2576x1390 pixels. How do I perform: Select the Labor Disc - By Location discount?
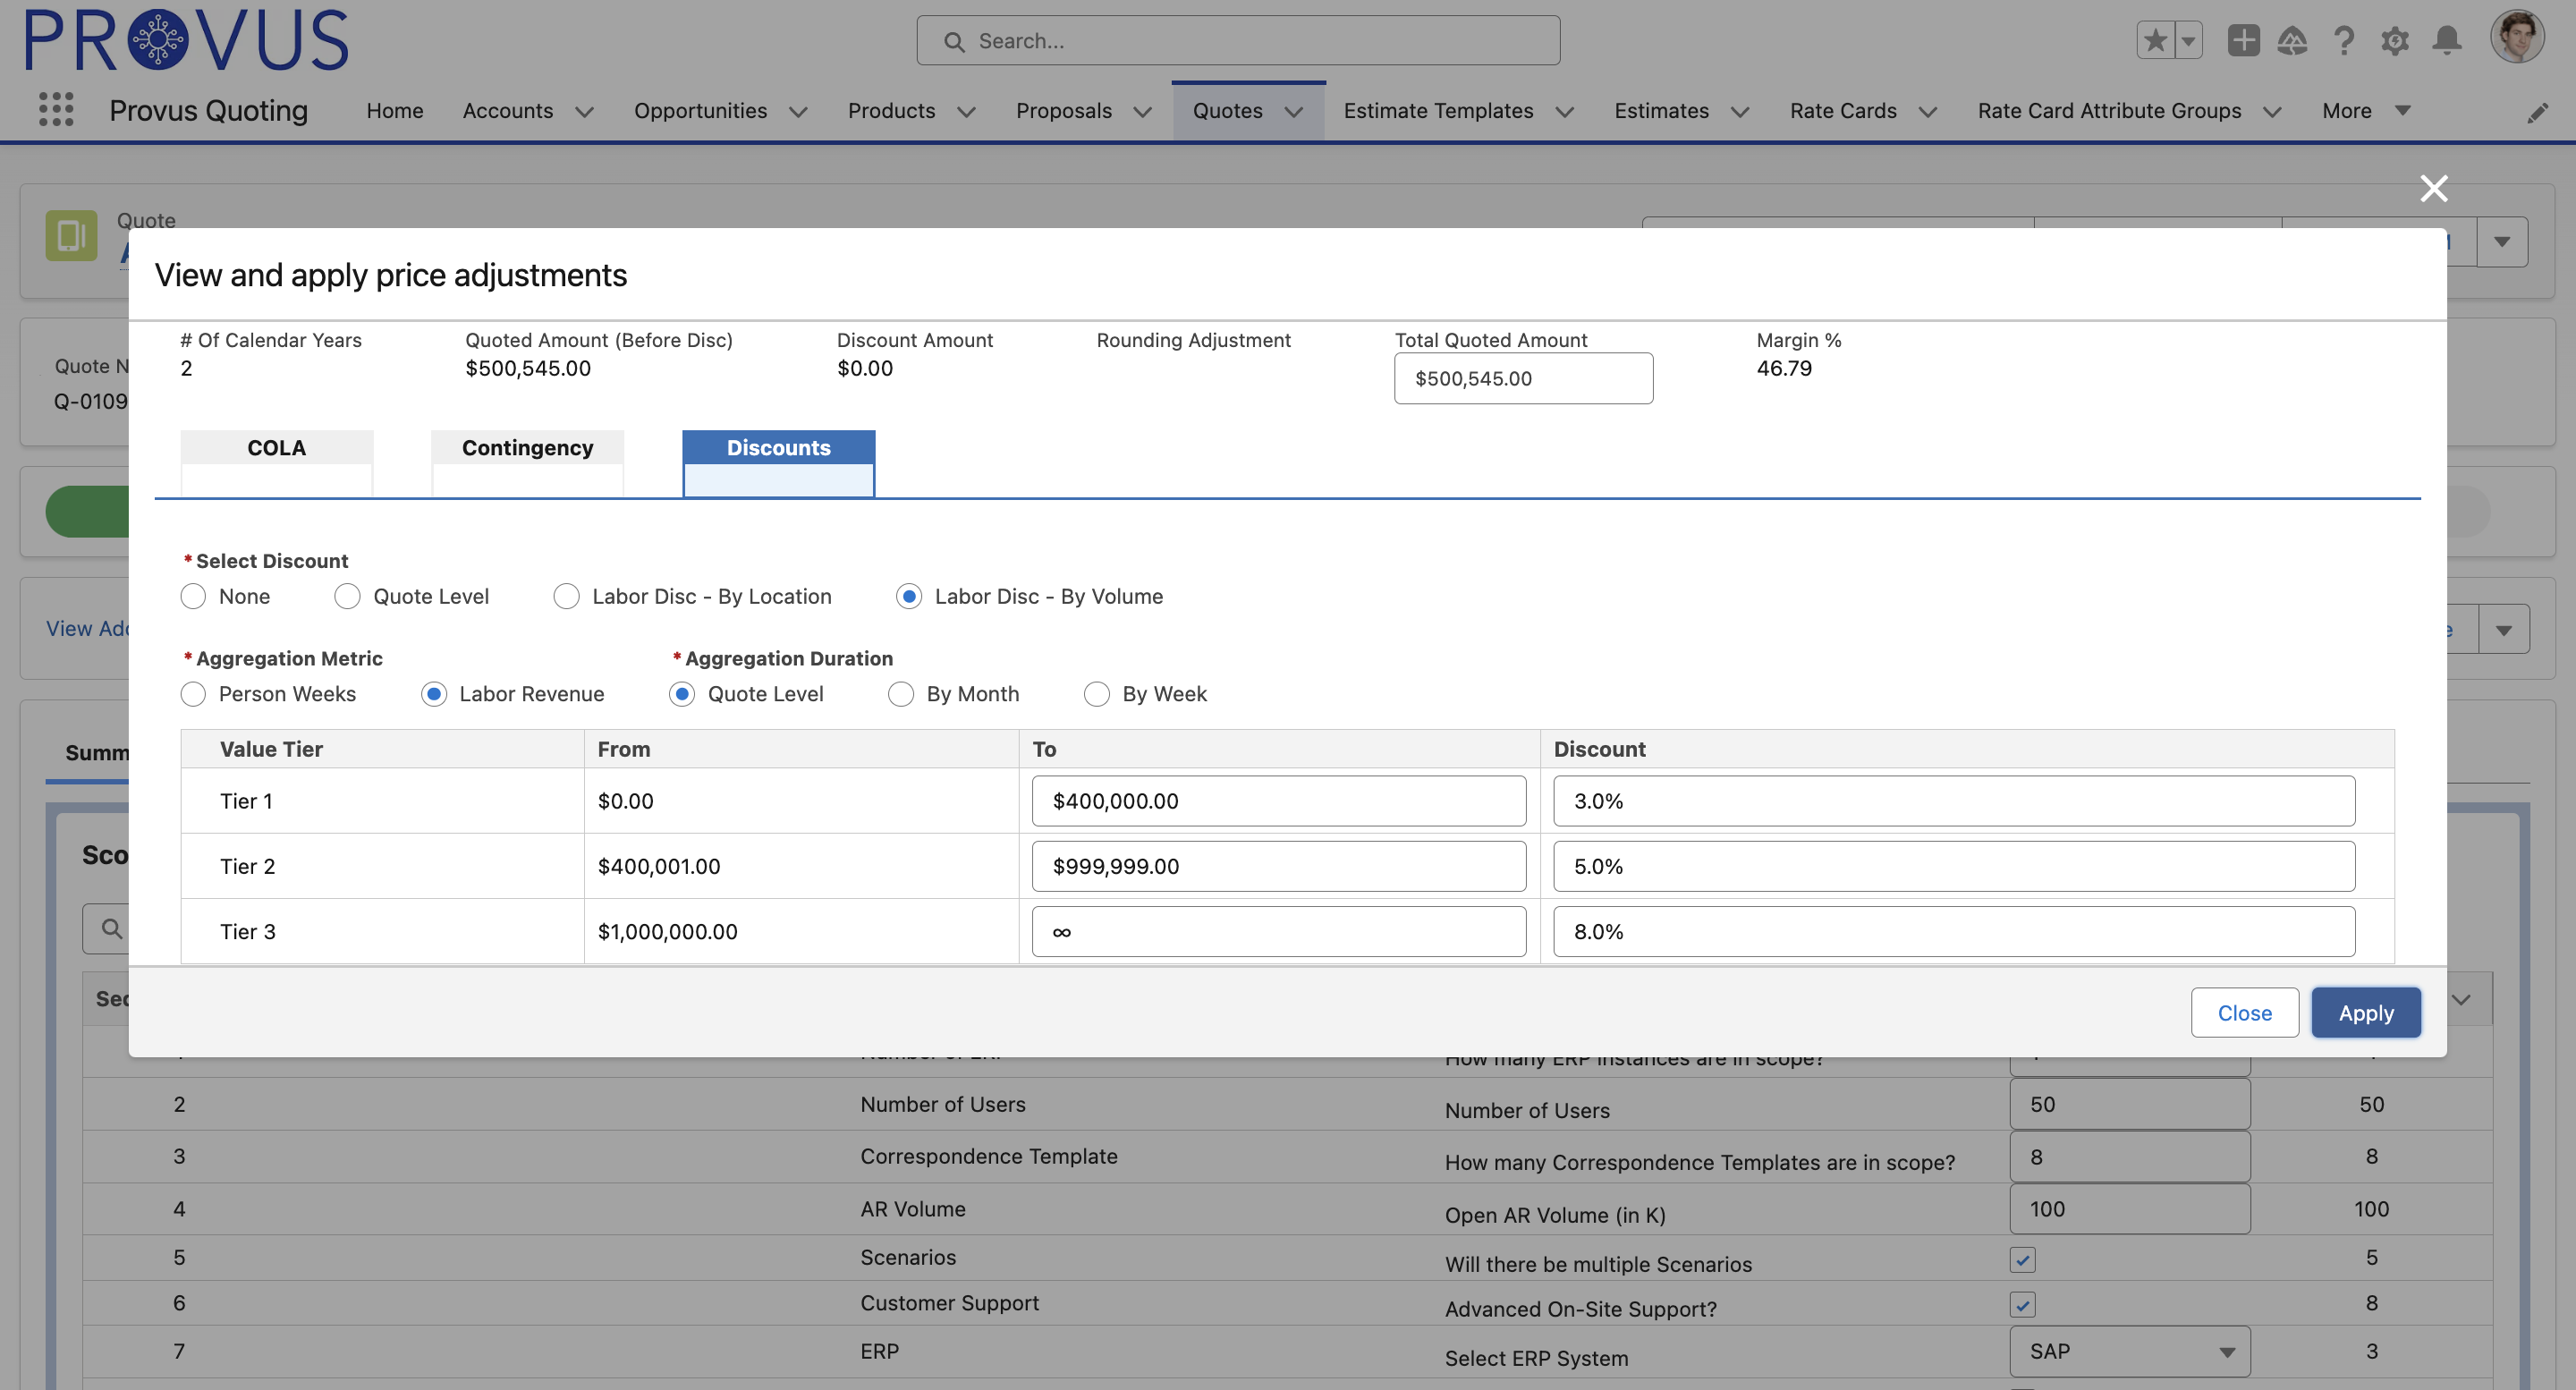(567, 596)
